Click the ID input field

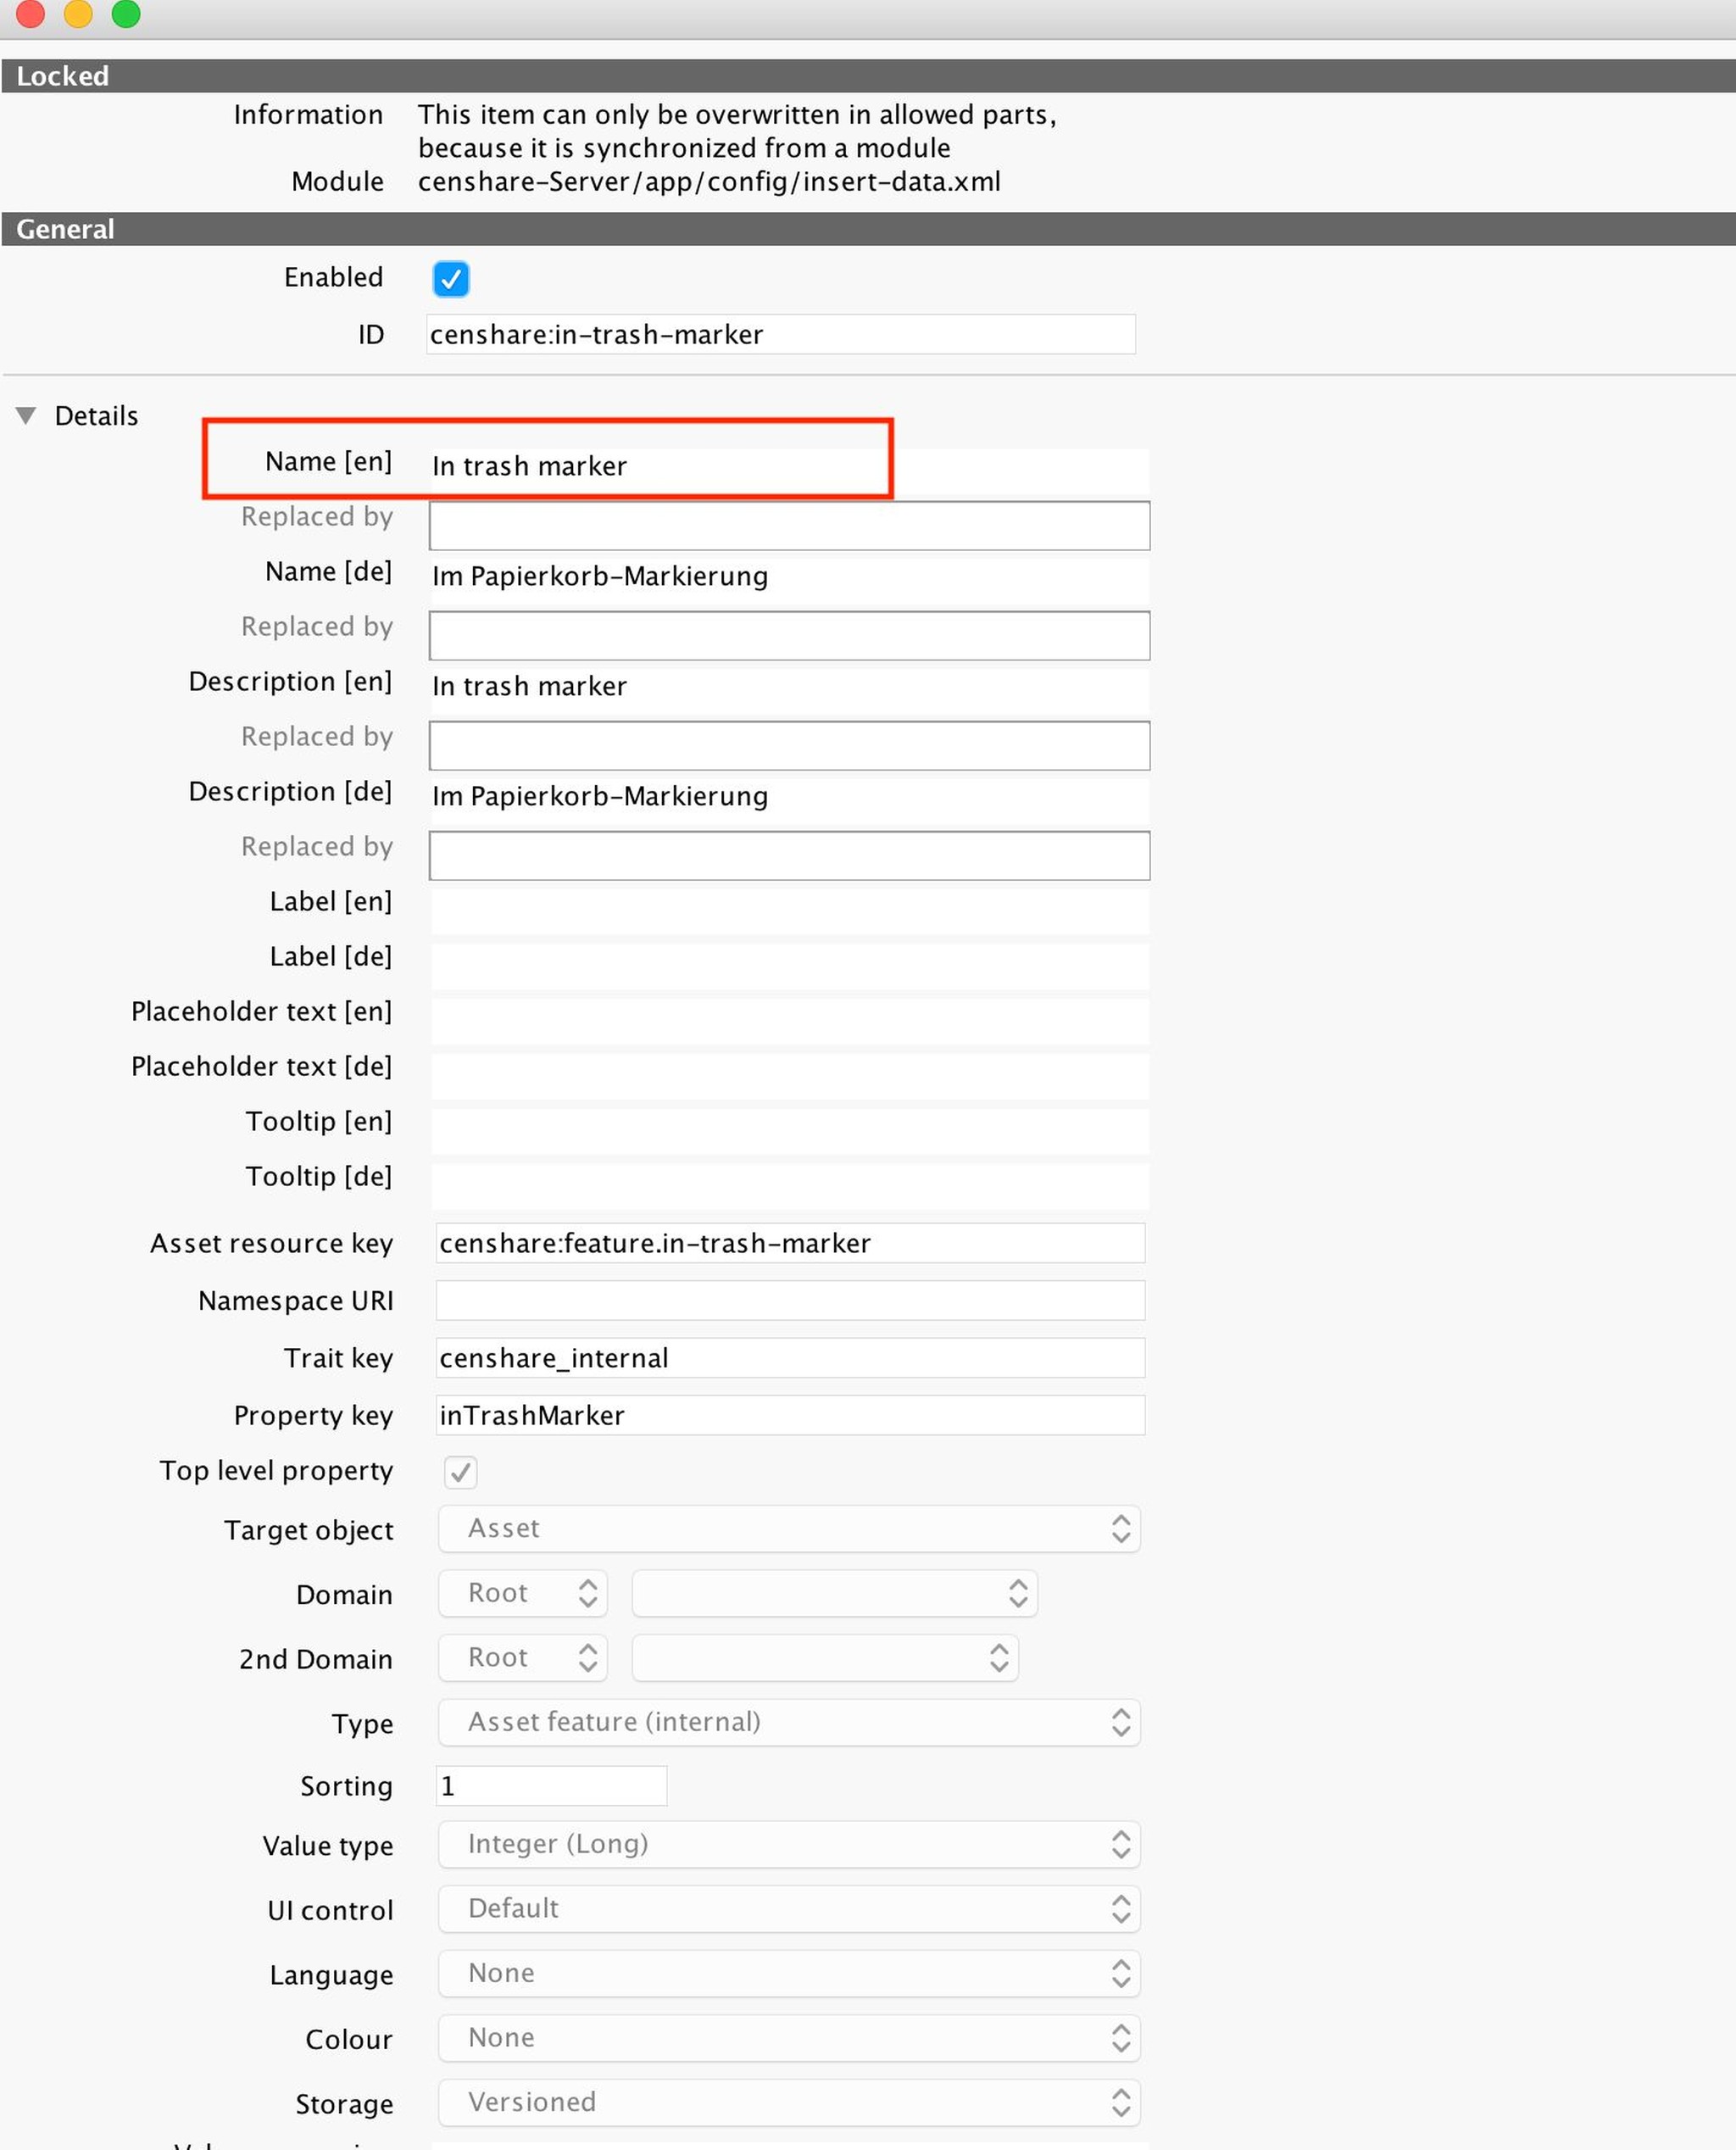tap(780, 334)
